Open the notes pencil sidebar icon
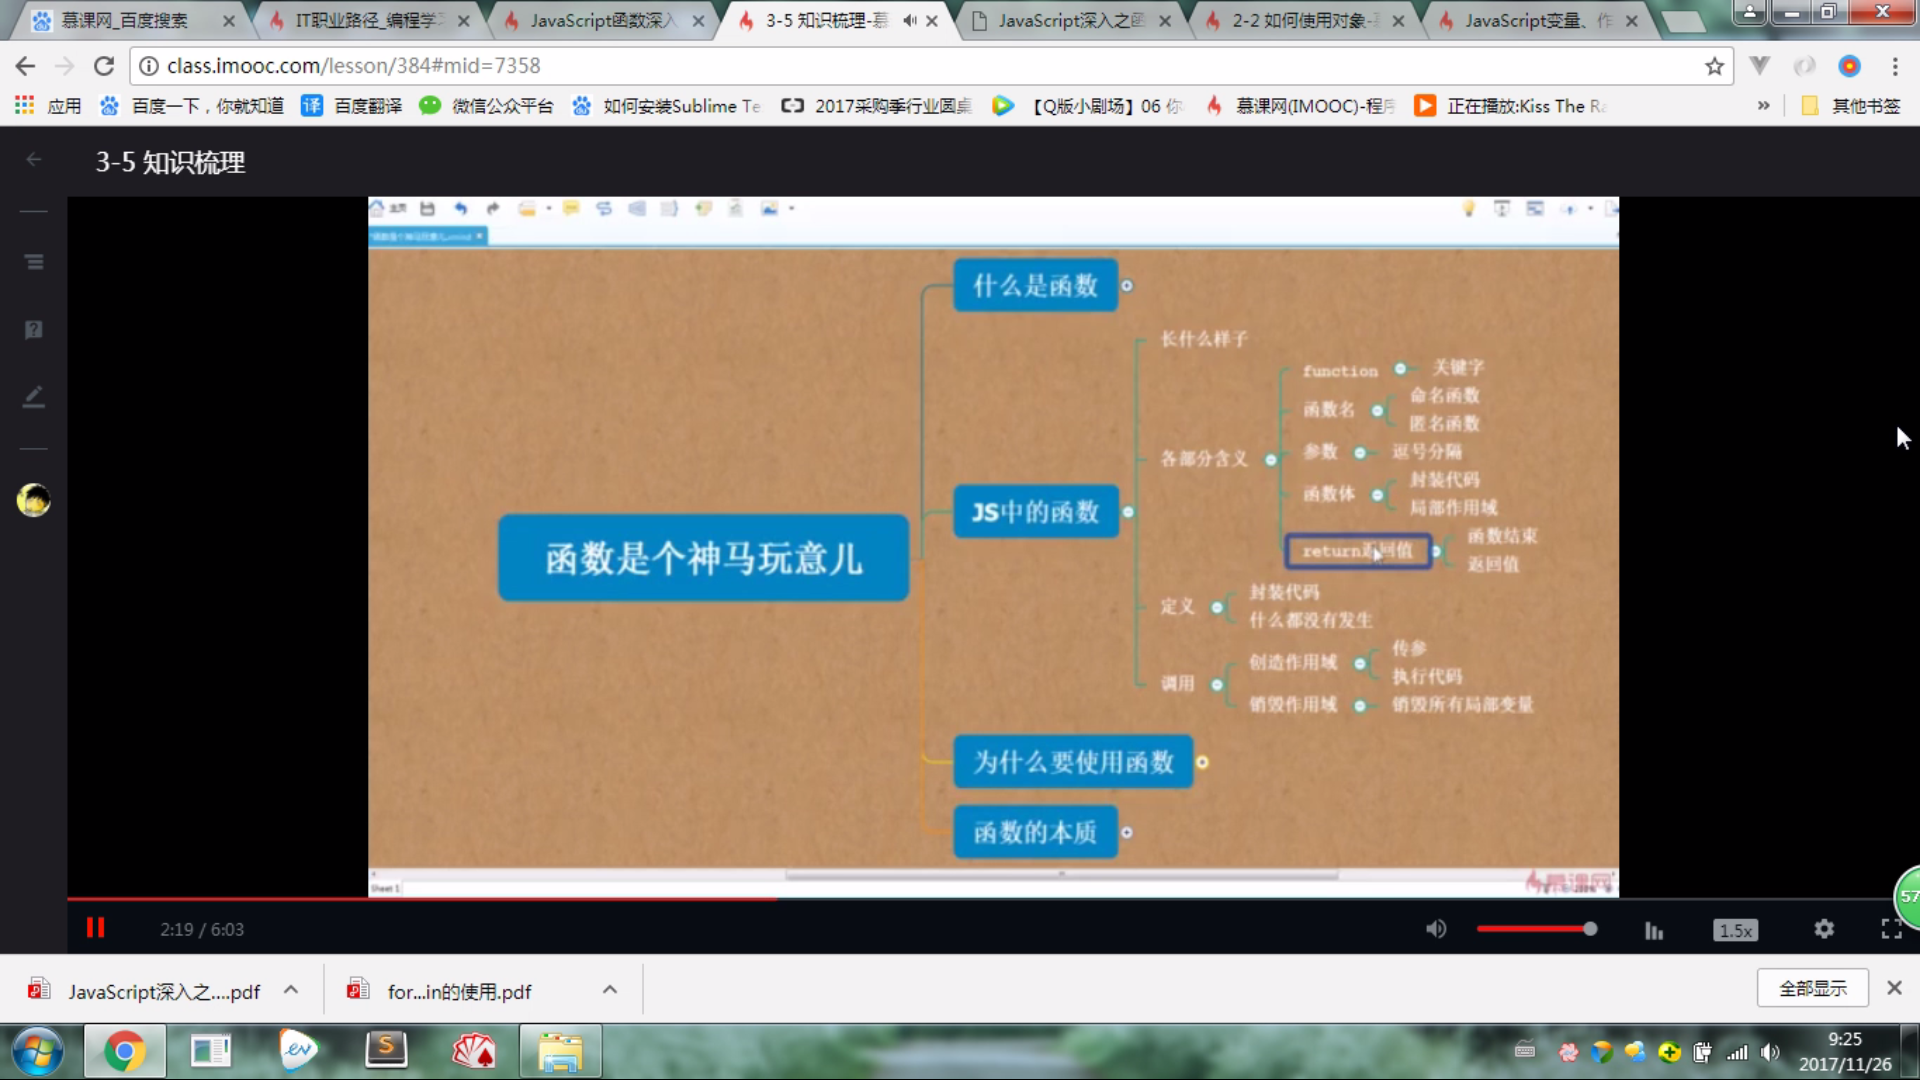1920x1080 pixels. [34, 397]
